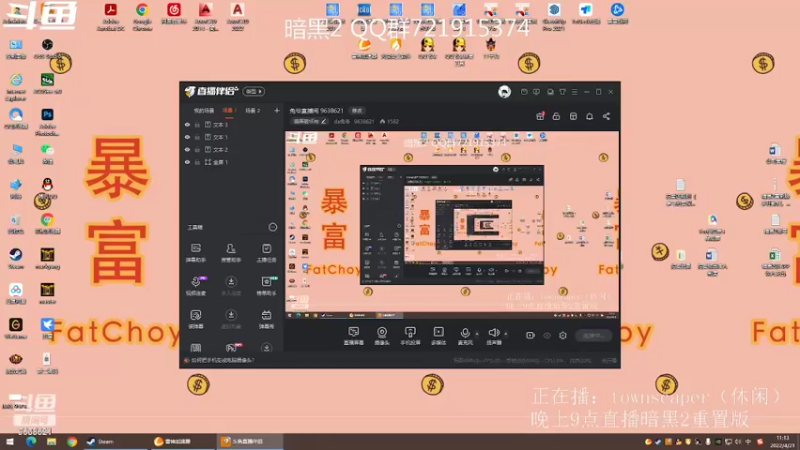Select the 文本3 source row
The image size is (800, 450).
coord(232,124)
